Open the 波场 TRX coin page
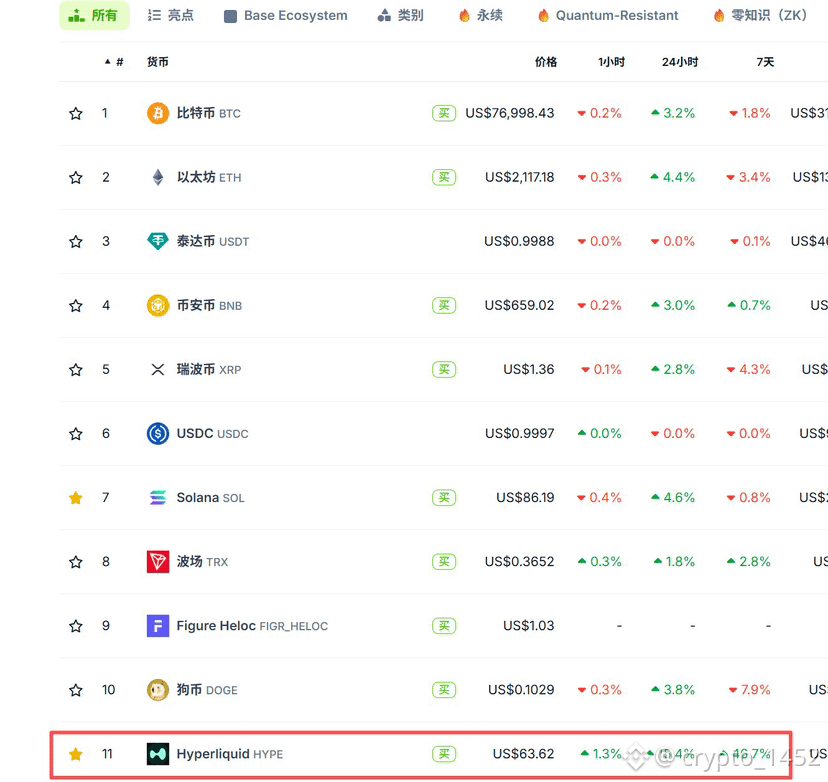Image resolution: width=828 pixels, height=782 pixels. 202,562
